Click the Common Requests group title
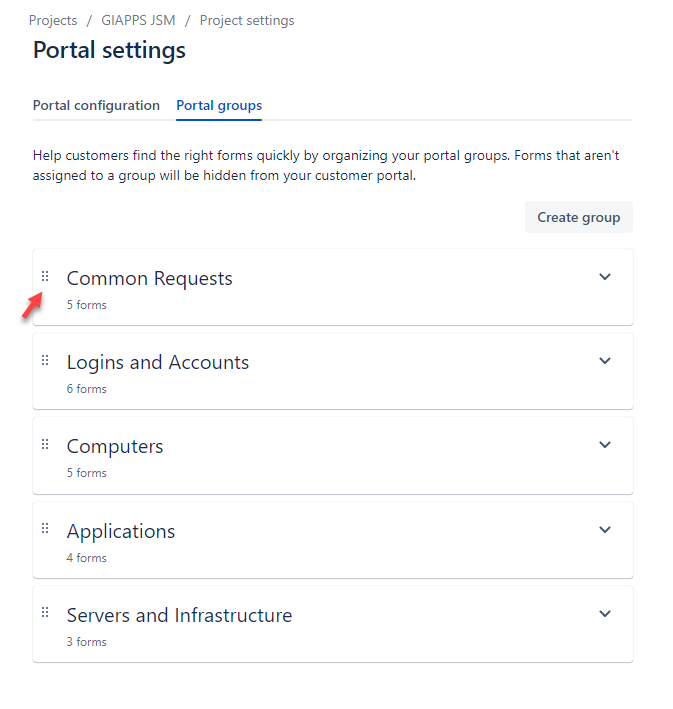The image size is (673, 709). pos(149,278)
